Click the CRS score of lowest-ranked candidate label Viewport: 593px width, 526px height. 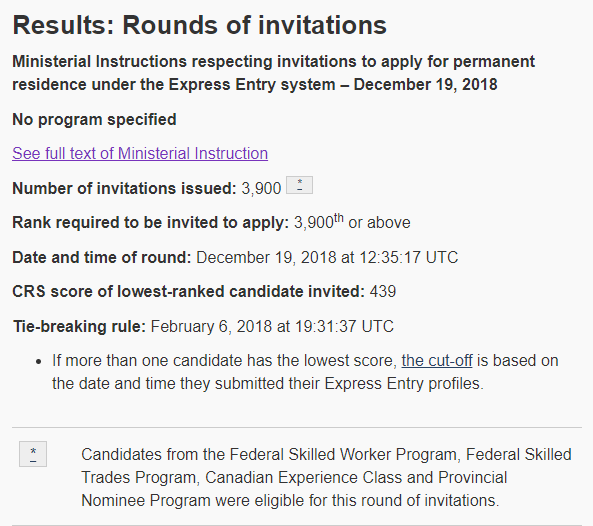[x=188, y=292]
